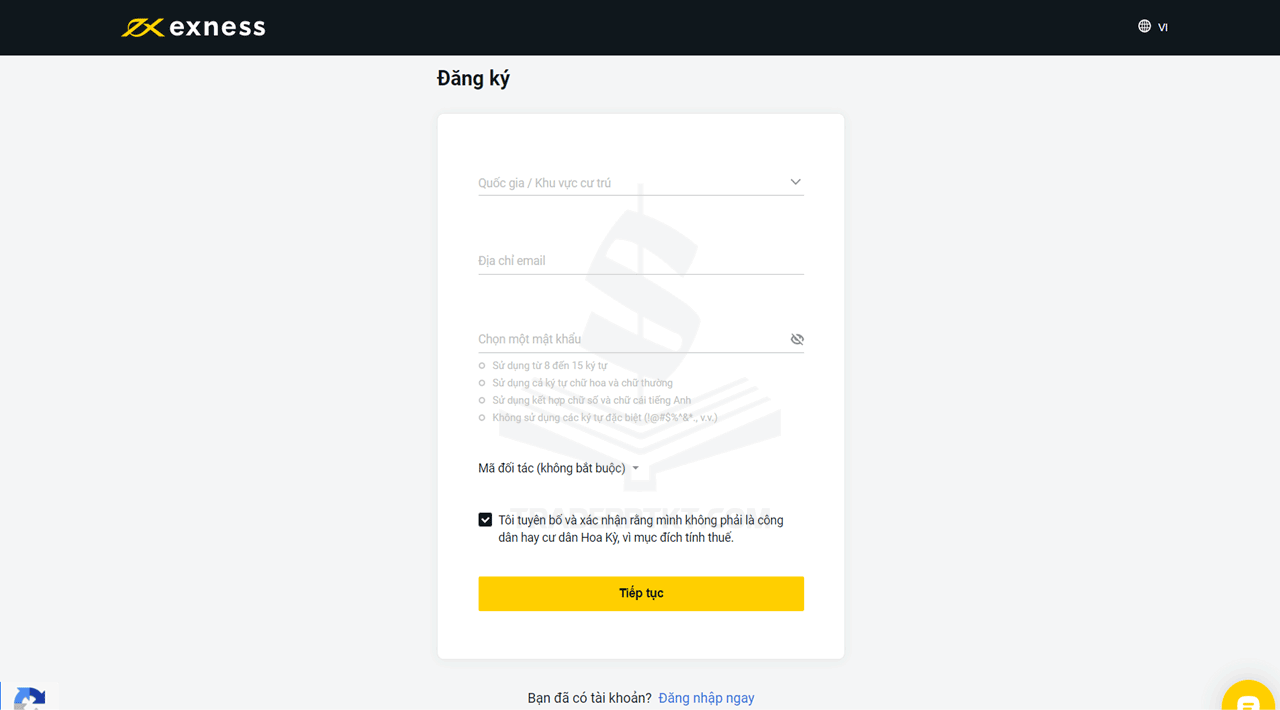Screen dimensions: 1280x710
Task: Follow the Đăng nhập ngay link
Action: point(706,698)
